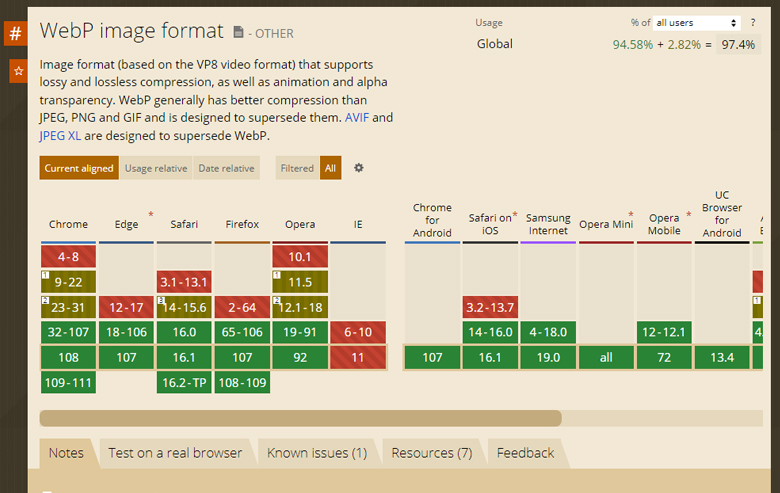Click the IE column header

pyautogui.click(x=358, y=224)
